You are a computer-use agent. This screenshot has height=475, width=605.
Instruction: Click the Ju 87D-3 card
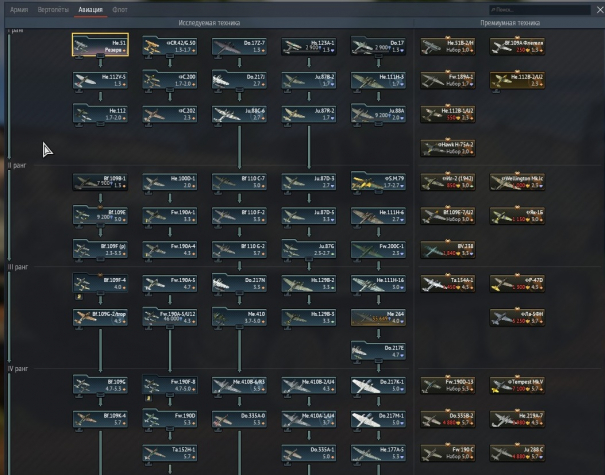[309, 182]
